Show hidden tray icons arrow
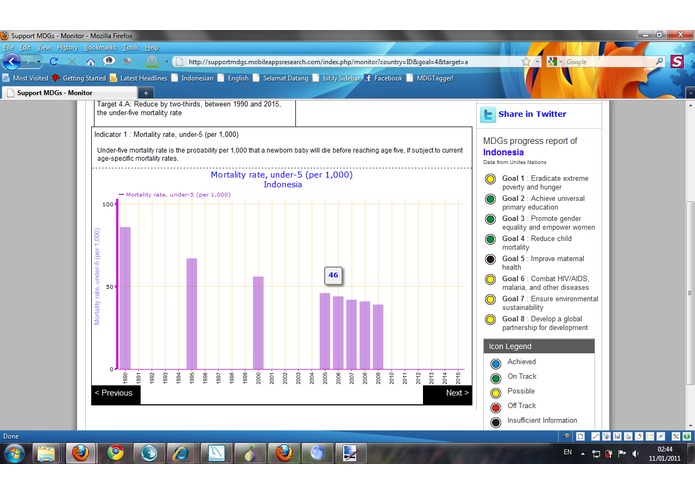Image resolution: width=695 pixels, height=494 pixels. (583, 454)
